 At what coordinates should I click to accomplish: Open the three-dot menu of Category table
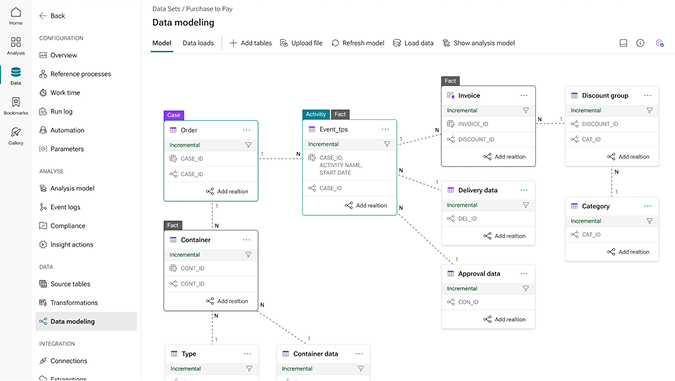[647, 206]
